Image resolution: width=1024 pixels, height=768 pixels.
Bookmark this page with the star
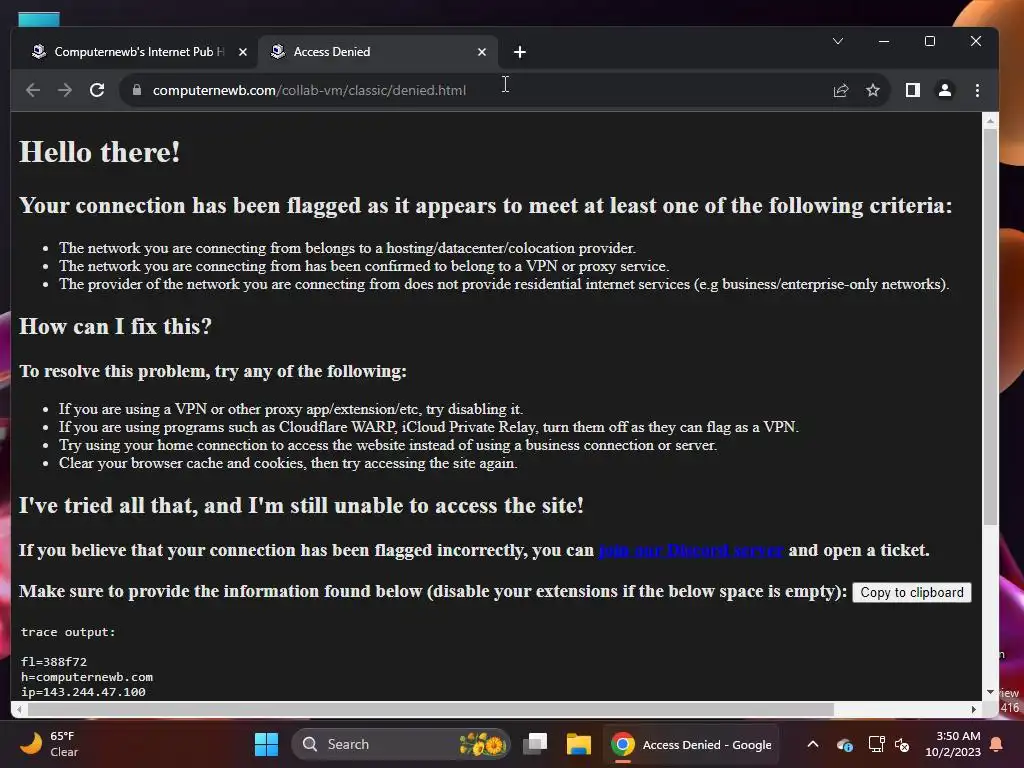point(872,90)
